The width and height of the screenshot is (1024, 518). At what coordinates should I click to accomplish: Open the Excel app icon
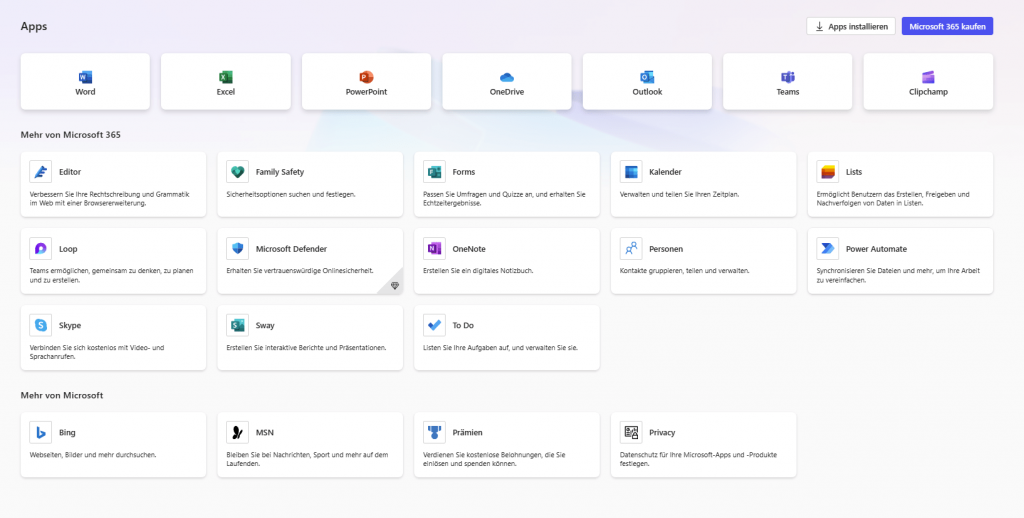(x=225, y=77)
